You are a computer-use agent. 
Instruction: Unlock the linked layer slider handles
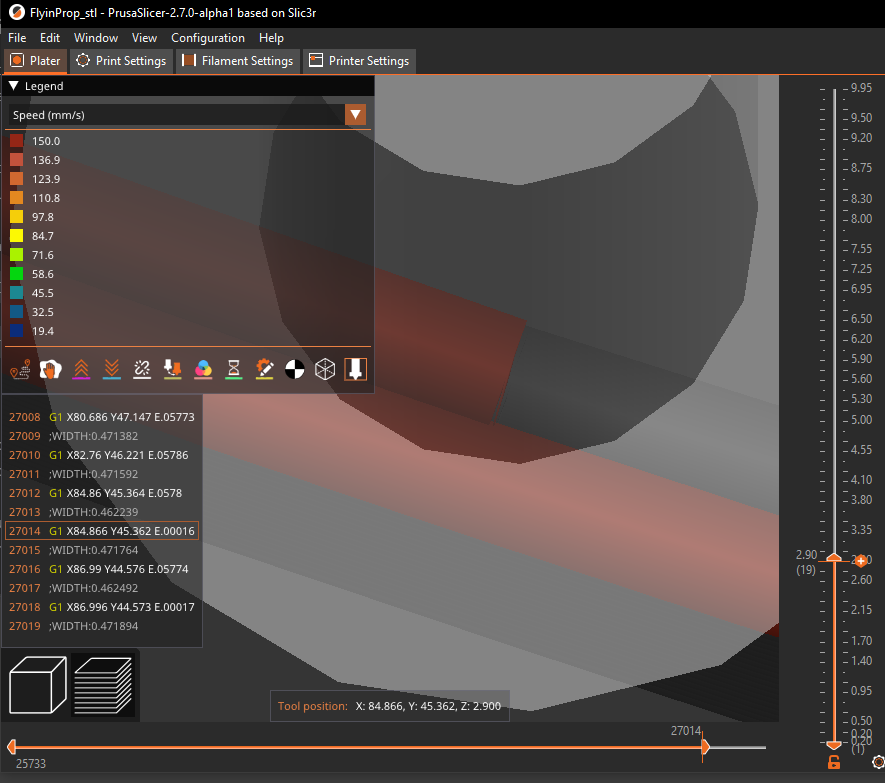point(833,761)
